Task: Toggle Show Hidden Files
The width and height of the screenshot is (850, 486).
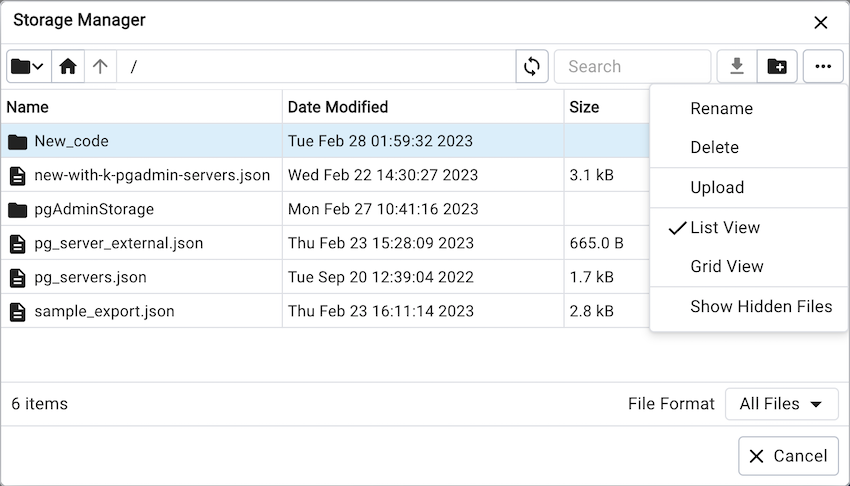Action: pos(760,307)
